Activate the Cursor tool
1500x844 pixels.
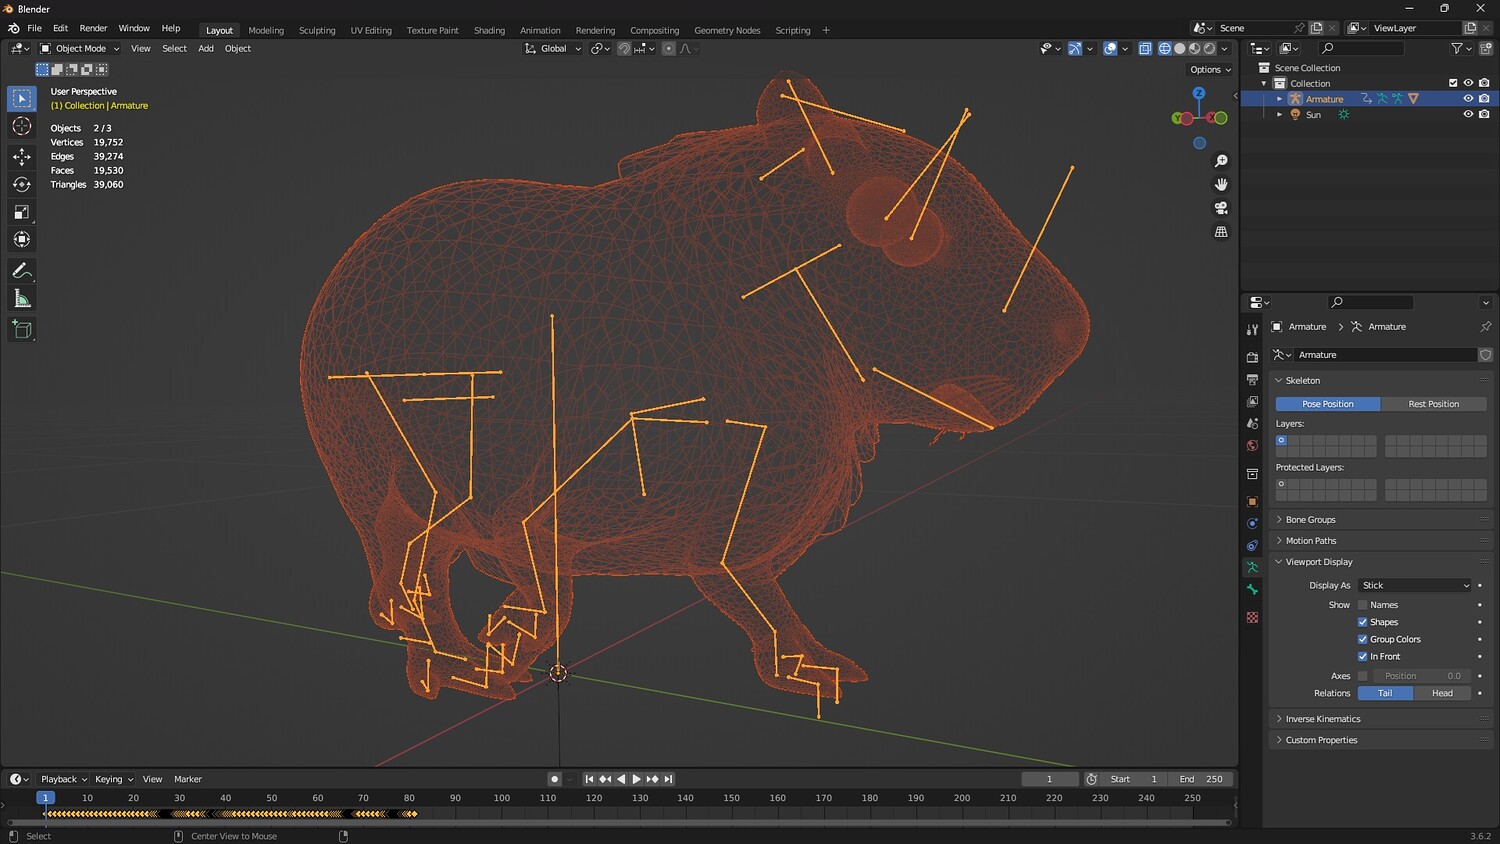(x=22, y=126)
